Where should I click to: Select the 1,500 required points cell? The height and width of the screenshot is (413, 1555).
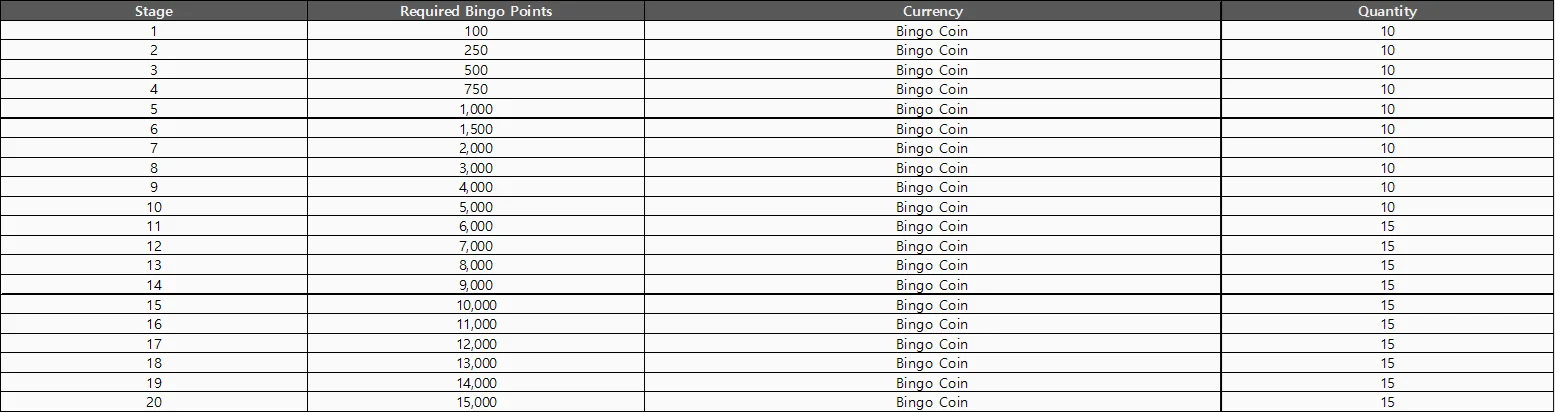pyautogui.click(x=476, y=129)
